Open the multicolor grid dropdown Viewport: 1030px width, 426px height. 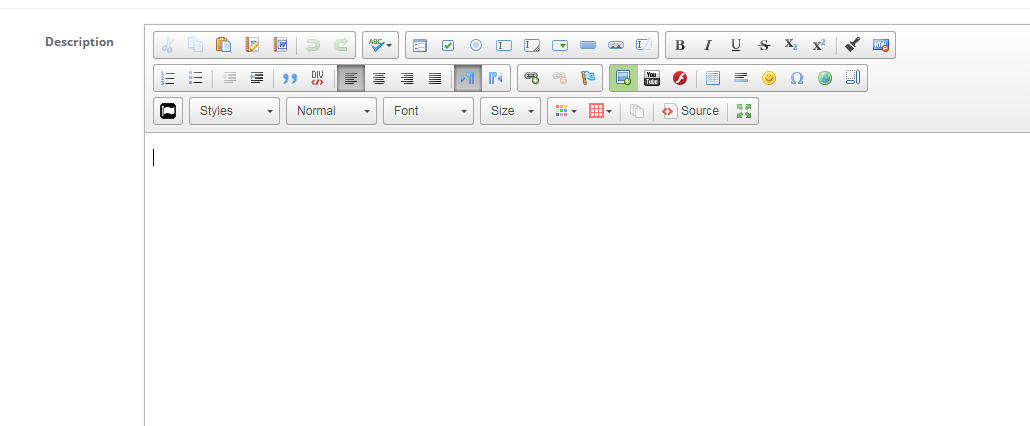coord(566,111)
